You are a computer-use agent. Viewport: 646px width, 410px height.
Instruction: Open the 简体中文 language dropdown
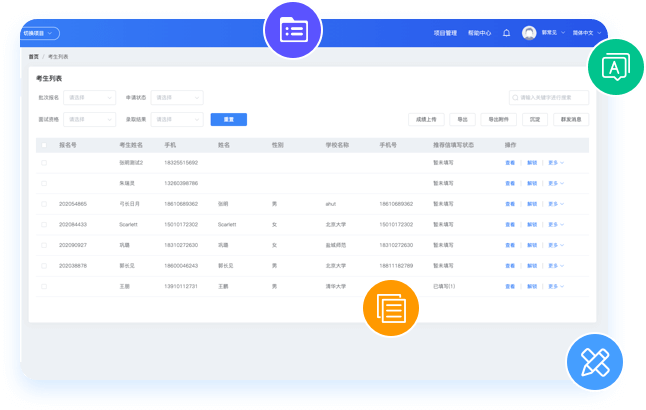click(584, 33)
